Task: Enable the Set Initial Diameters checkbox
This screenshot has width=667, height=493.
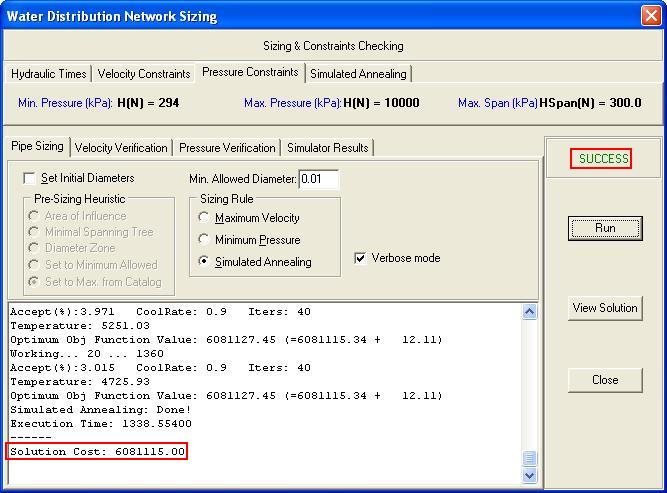Action: (29, 178)
